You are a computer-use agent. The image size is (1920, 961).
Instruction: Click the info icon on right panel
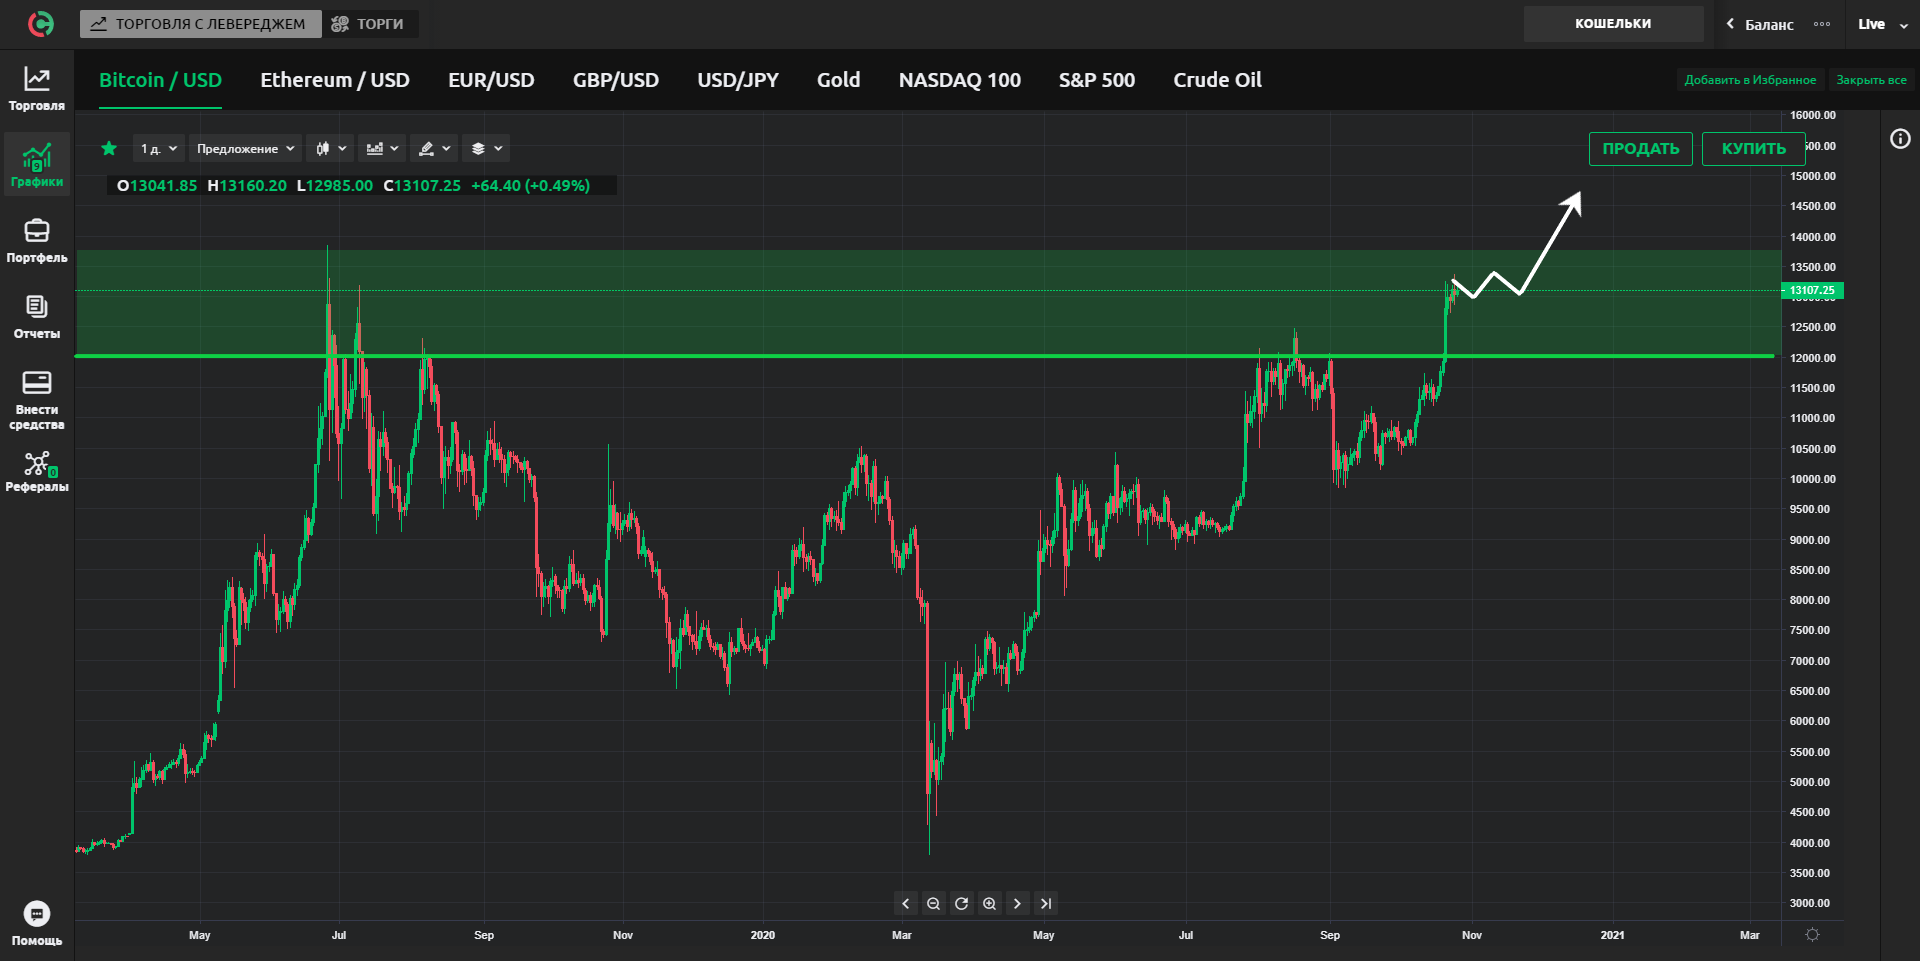click(x=1900, y=139)
